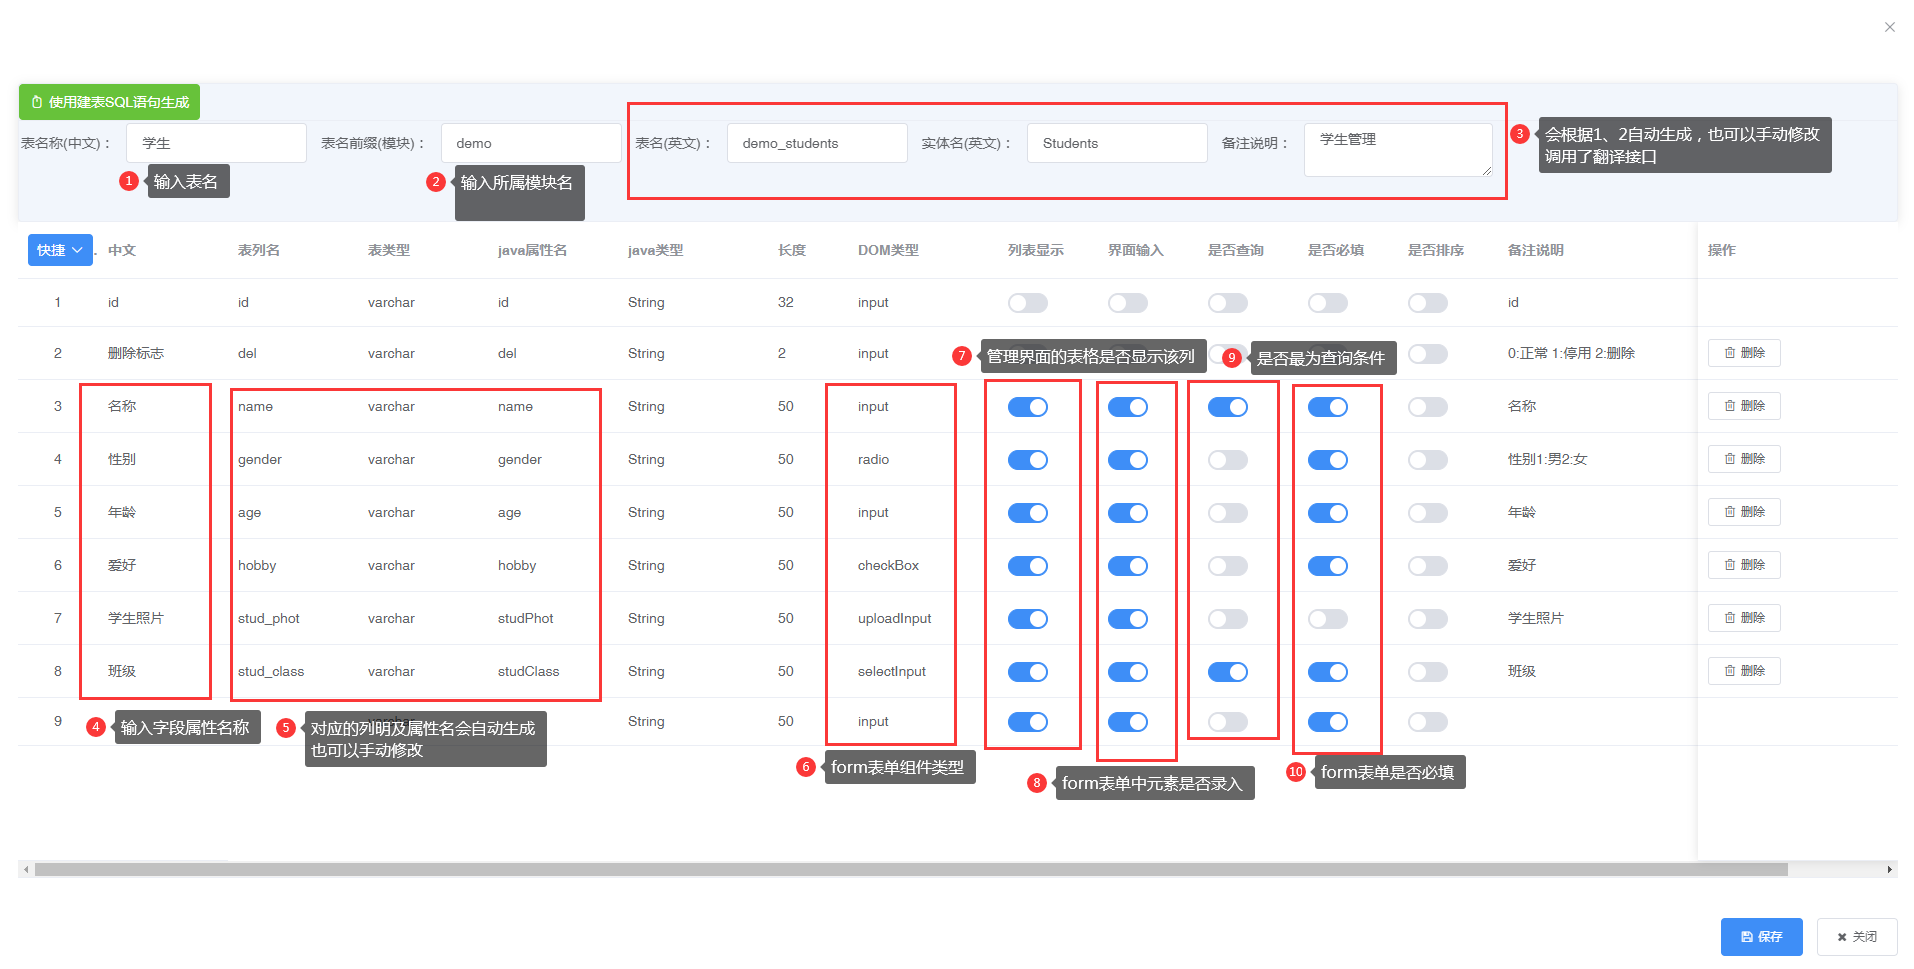Click the 长度 cell value 32
1914x969 pixels.
click(786, 302)
